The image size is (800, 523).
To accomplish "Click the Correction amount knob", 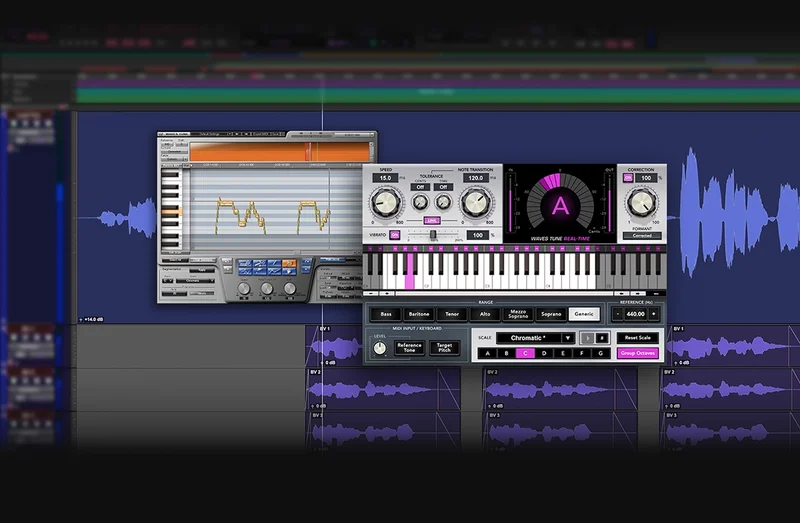I will tap(642, 203).
